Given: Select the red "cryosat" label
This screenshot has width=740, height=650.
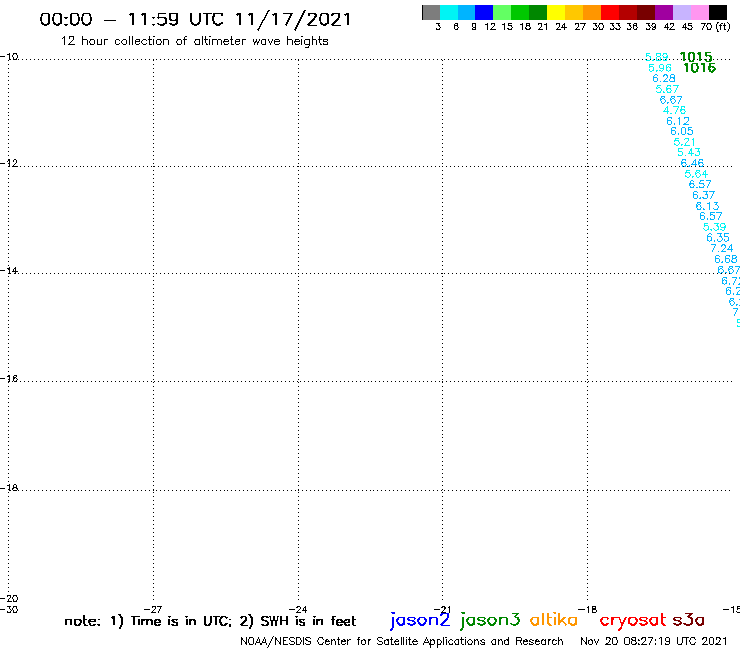Looking at the screenshot, I should point(632,620).
